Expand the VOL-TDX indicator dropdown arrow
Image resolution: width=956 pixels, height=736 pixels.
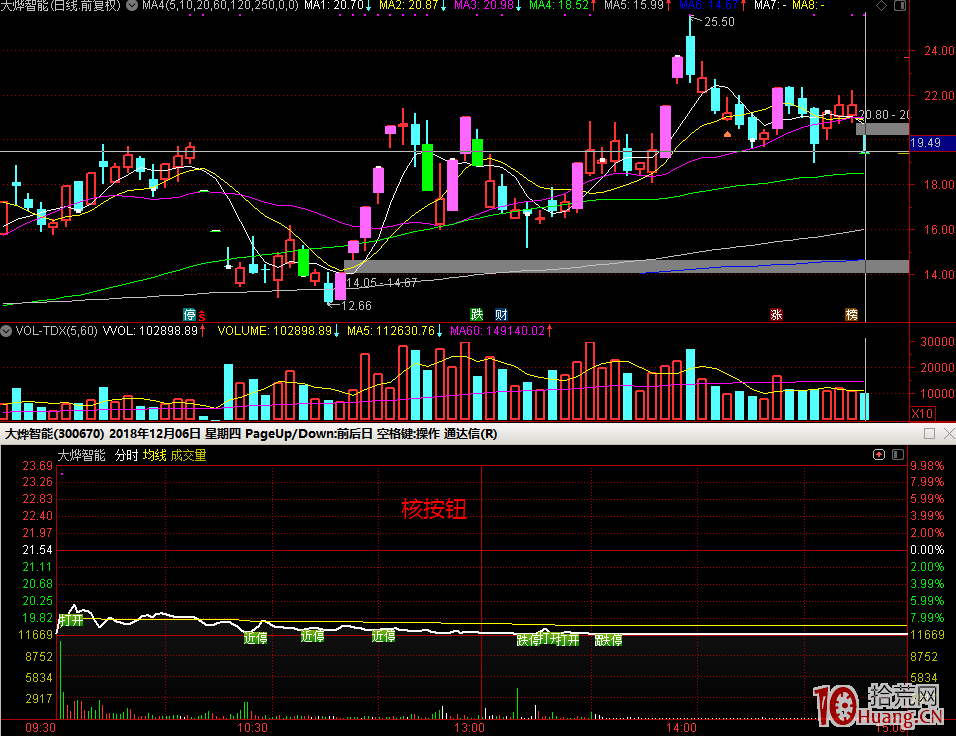point(6,330)
